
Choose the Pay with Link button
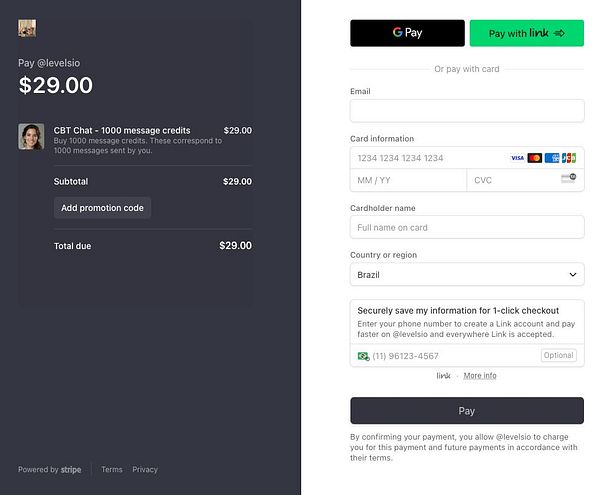click(527, 33)
